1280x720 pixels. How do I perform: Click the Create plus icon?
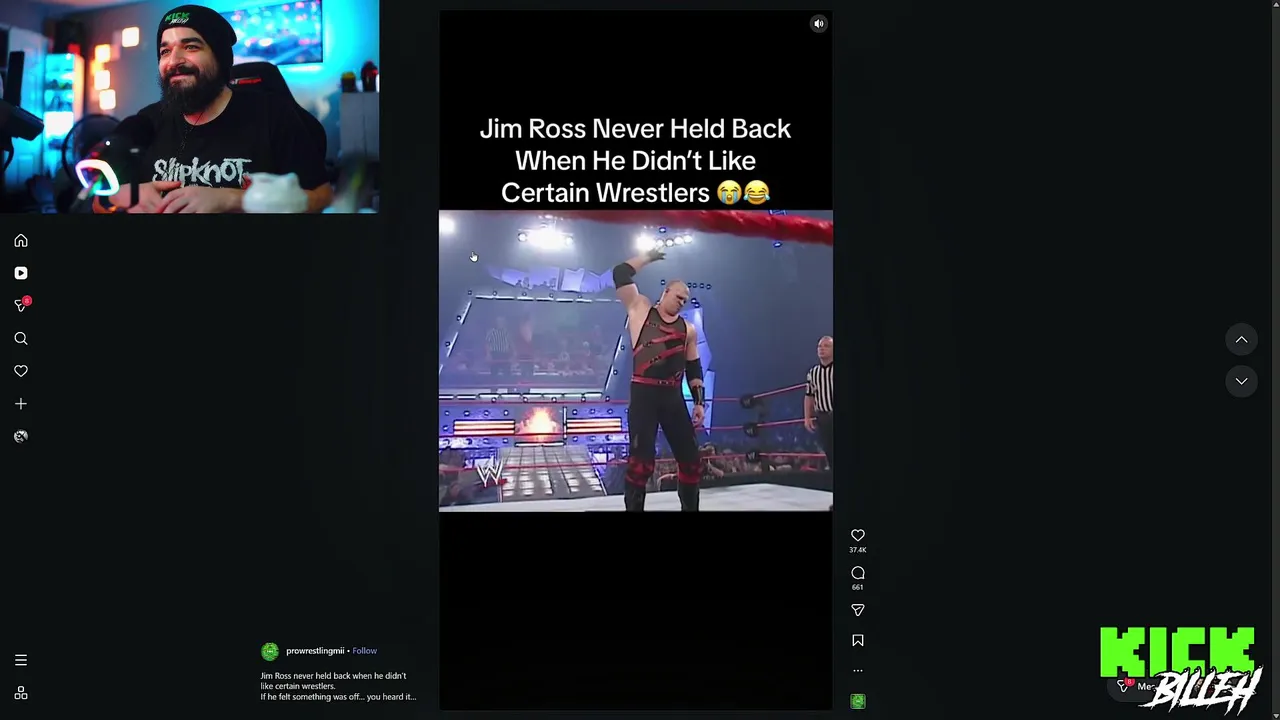(x=21, y=404)
